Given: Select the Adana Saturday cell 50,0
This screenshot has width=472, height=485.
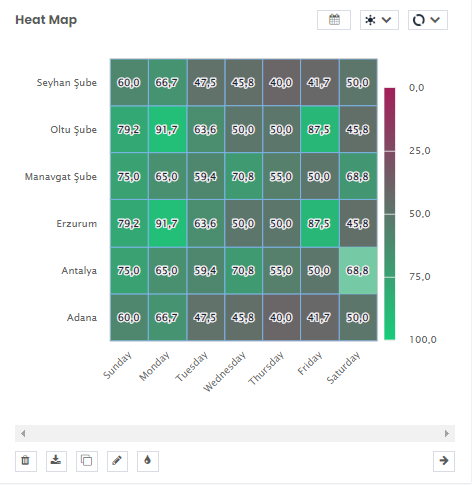Looking at the screenshot, I should pyautogui.click(x=358, y=317).
